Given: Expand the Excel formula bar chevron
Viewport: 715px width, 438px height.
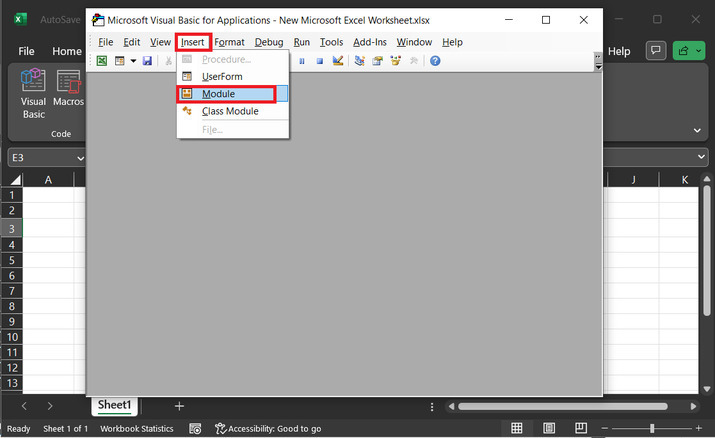Looking at the screenshot, I should [x=701, y=157].
